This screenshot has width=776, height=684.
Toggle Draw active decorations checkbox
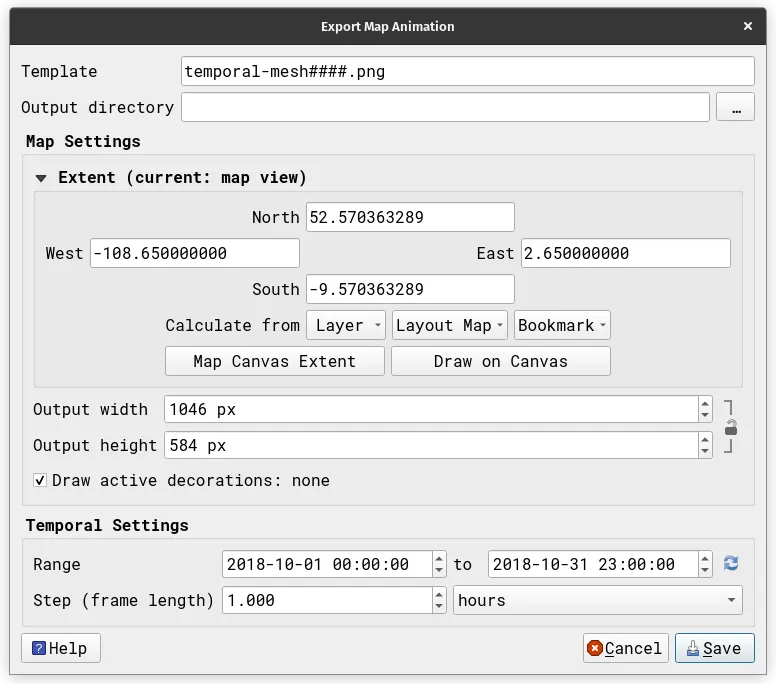pos(40,481)
